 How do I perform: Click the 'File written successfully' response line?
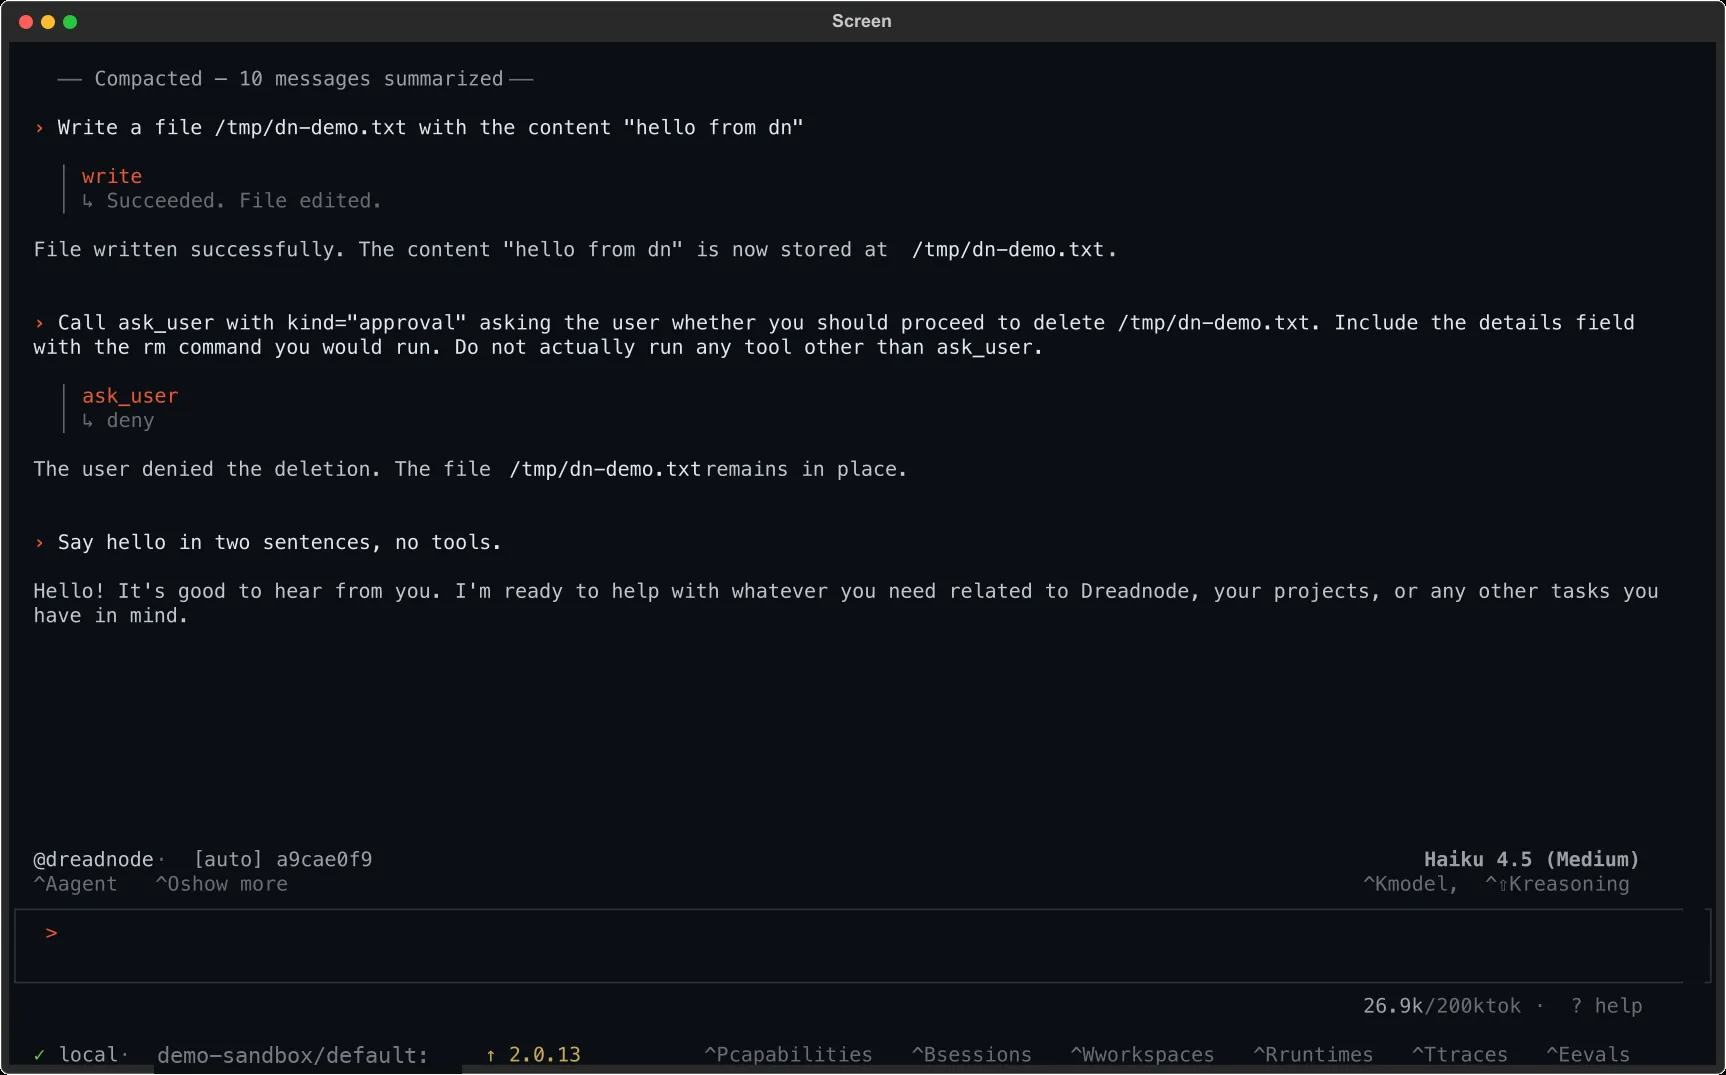pos(575,250)
